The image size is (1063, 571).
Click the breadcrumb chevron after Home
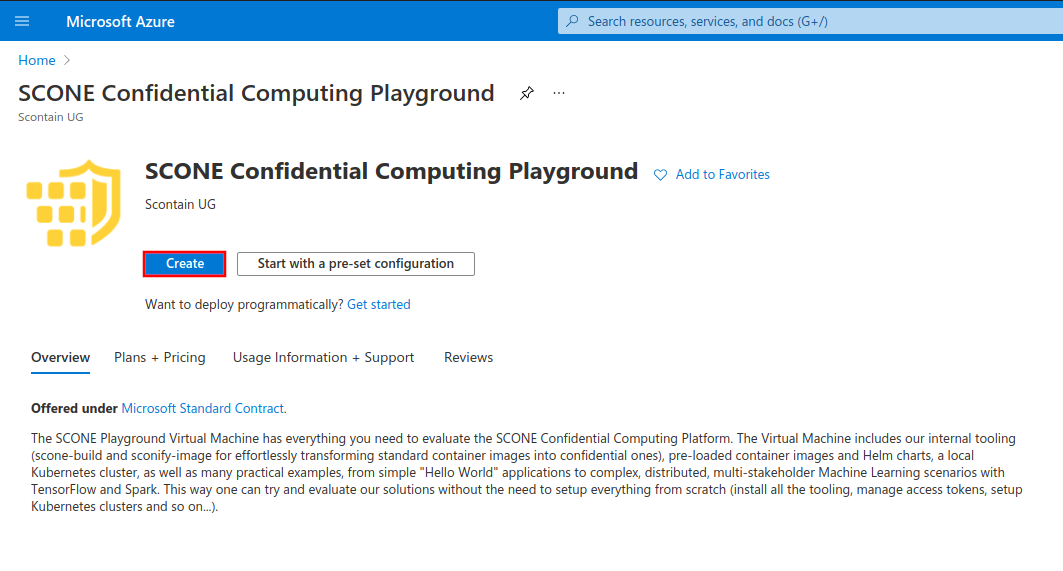click(66, 60)
